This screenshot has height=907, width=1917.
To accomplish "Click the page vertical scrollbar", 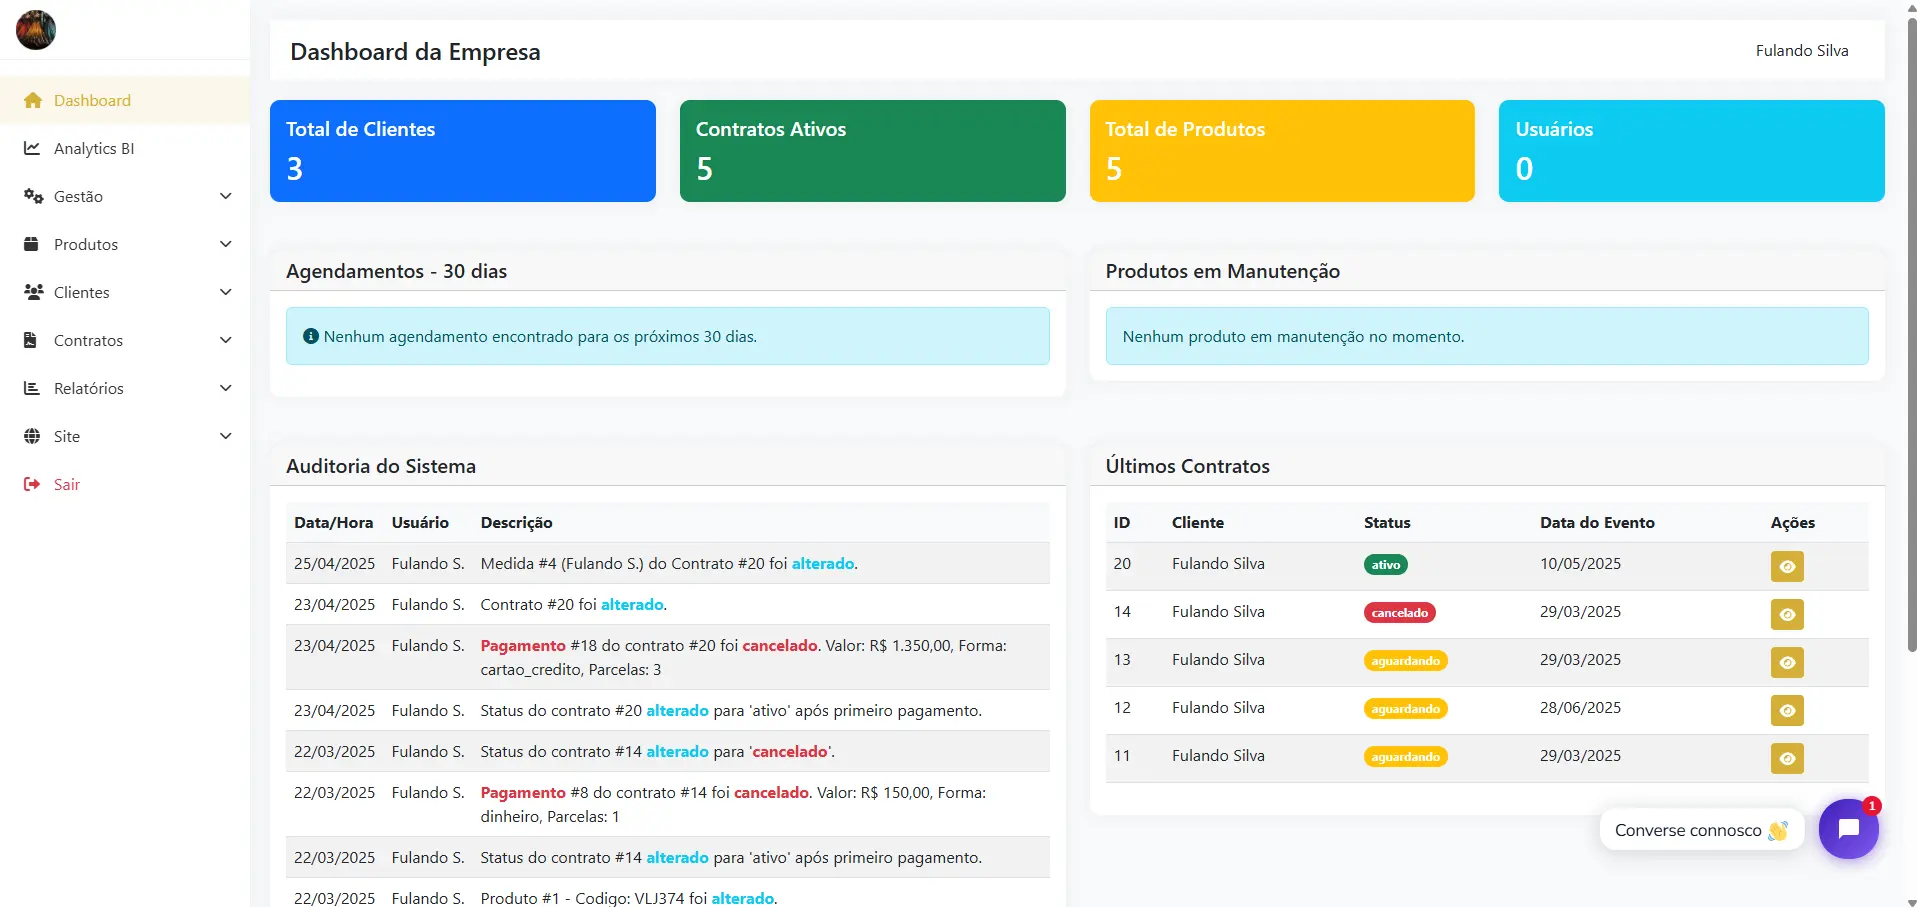I will (x=1911, y=335).
